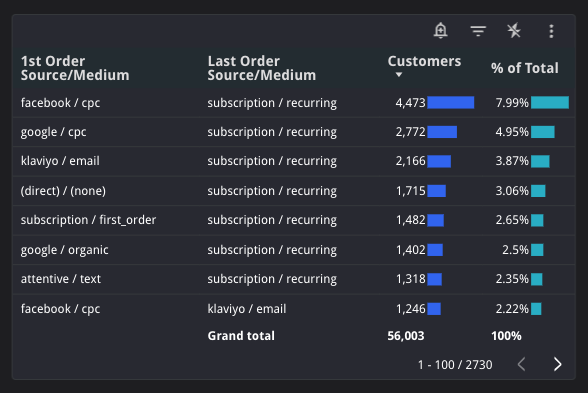Sort by % of Total header
Viewport: 588px width, 393px height.
(525, 68)
